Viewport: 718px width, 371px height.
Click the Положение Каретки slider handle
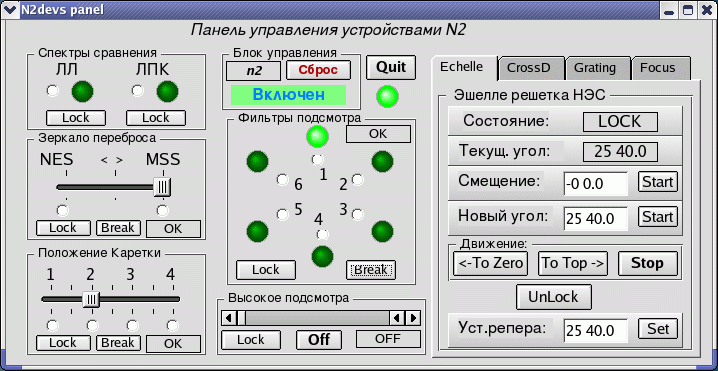click(x=91, y=300)
